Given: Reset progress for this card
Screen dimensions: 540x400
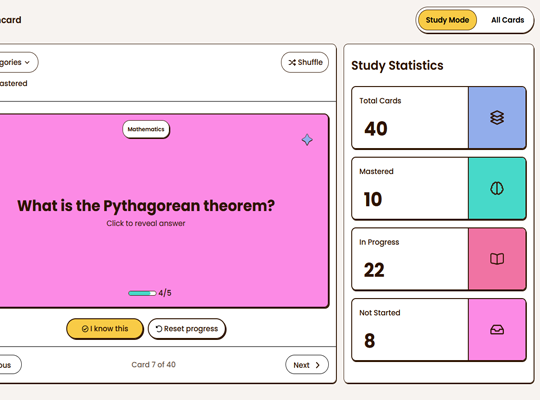Looking at the screenshot, I should [187, 329].
